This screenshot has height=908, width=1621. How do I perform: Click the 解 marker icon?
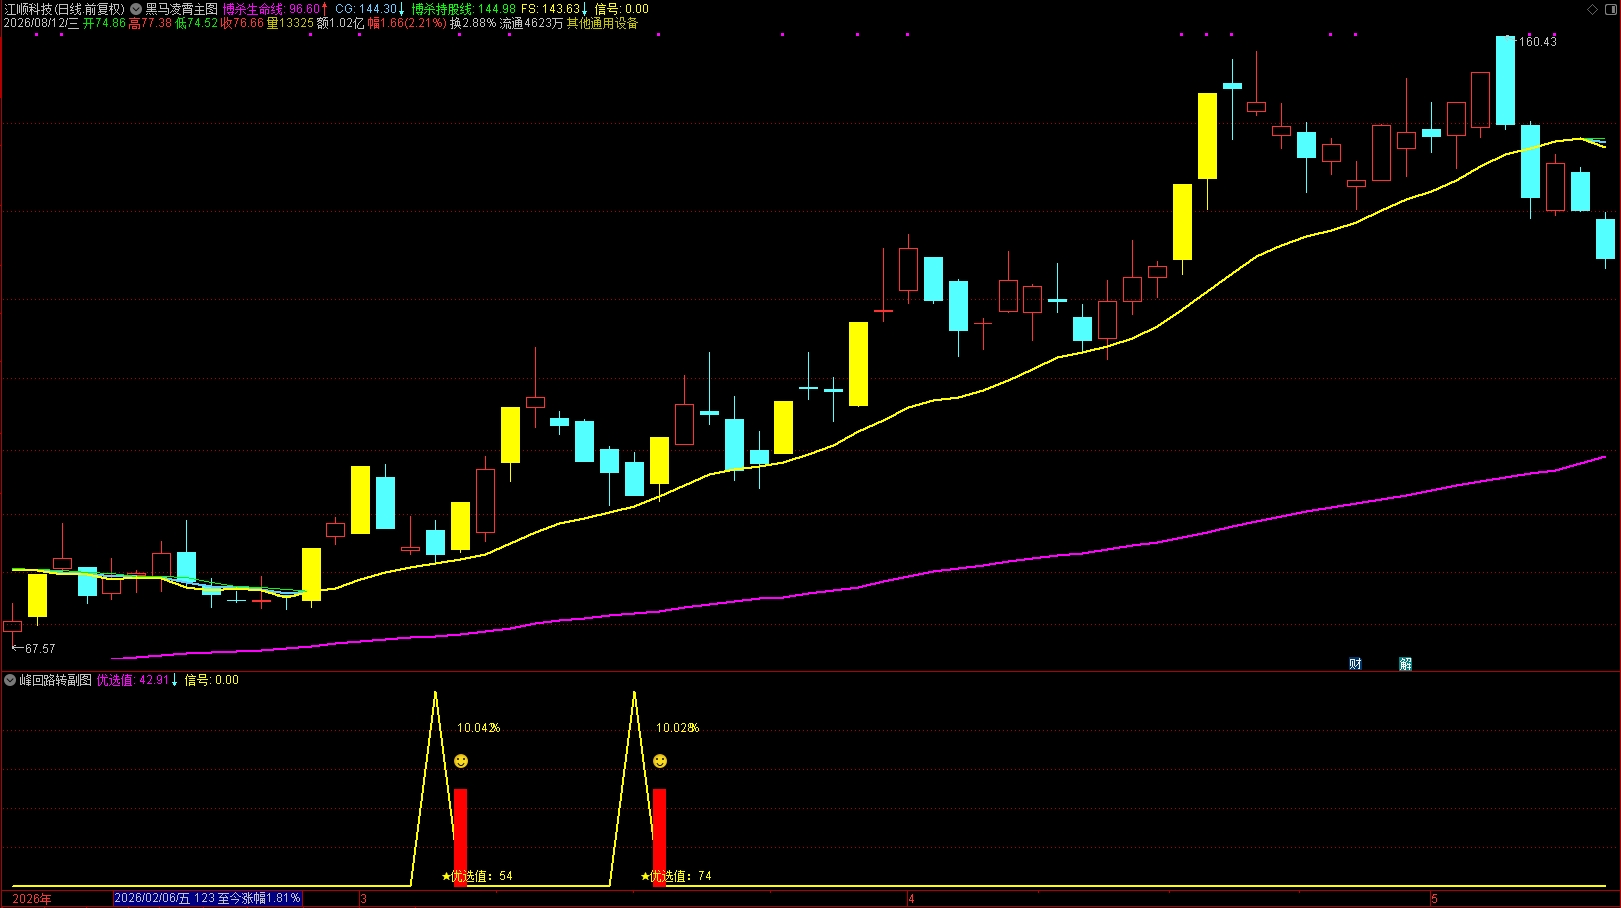pyautogui.click(x=1405, y=664)
